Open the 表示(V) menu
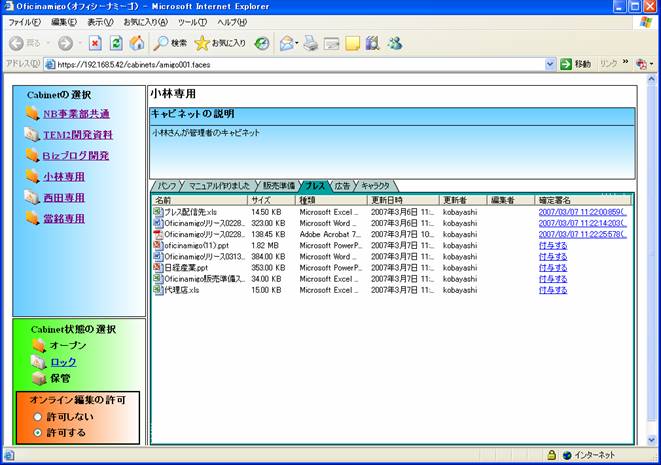 [x=99, y=22]
